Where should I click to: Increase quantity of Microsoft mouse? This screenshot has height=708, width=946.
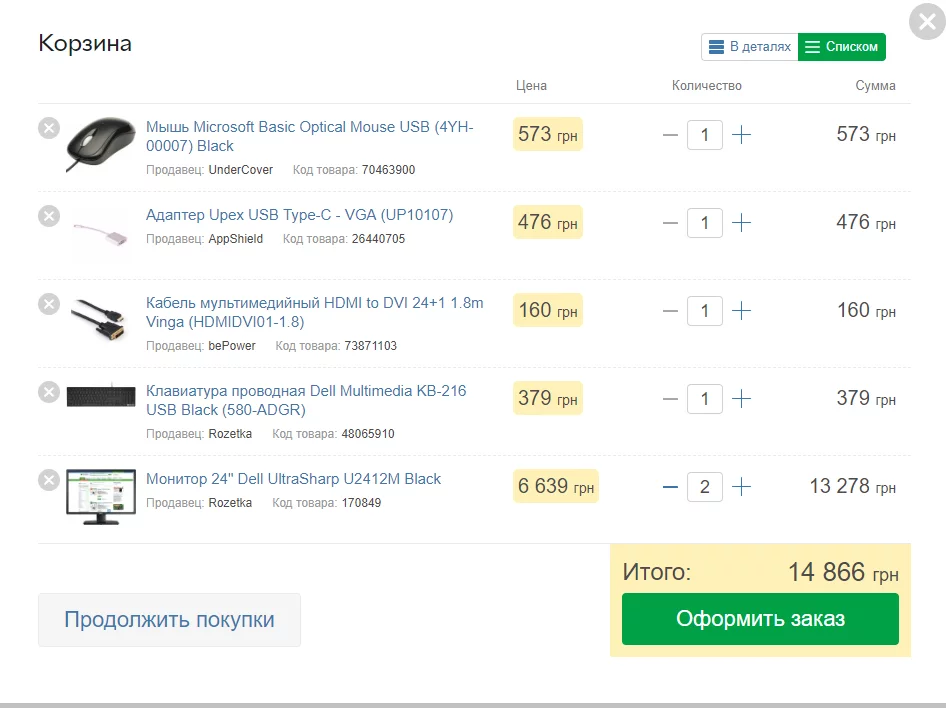(741, 135)
